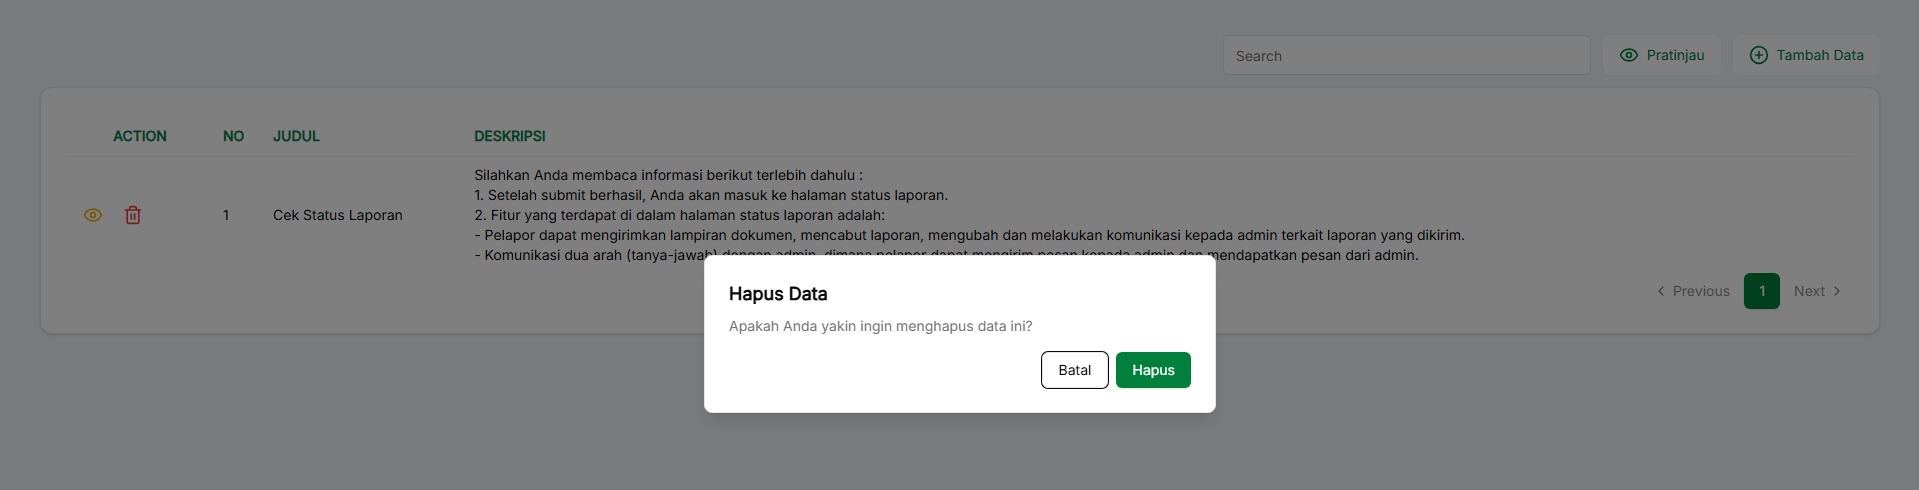The image size is (1919, 490).
Task: Click the Tambah Data button label
Action: [x=1819, y=55]
